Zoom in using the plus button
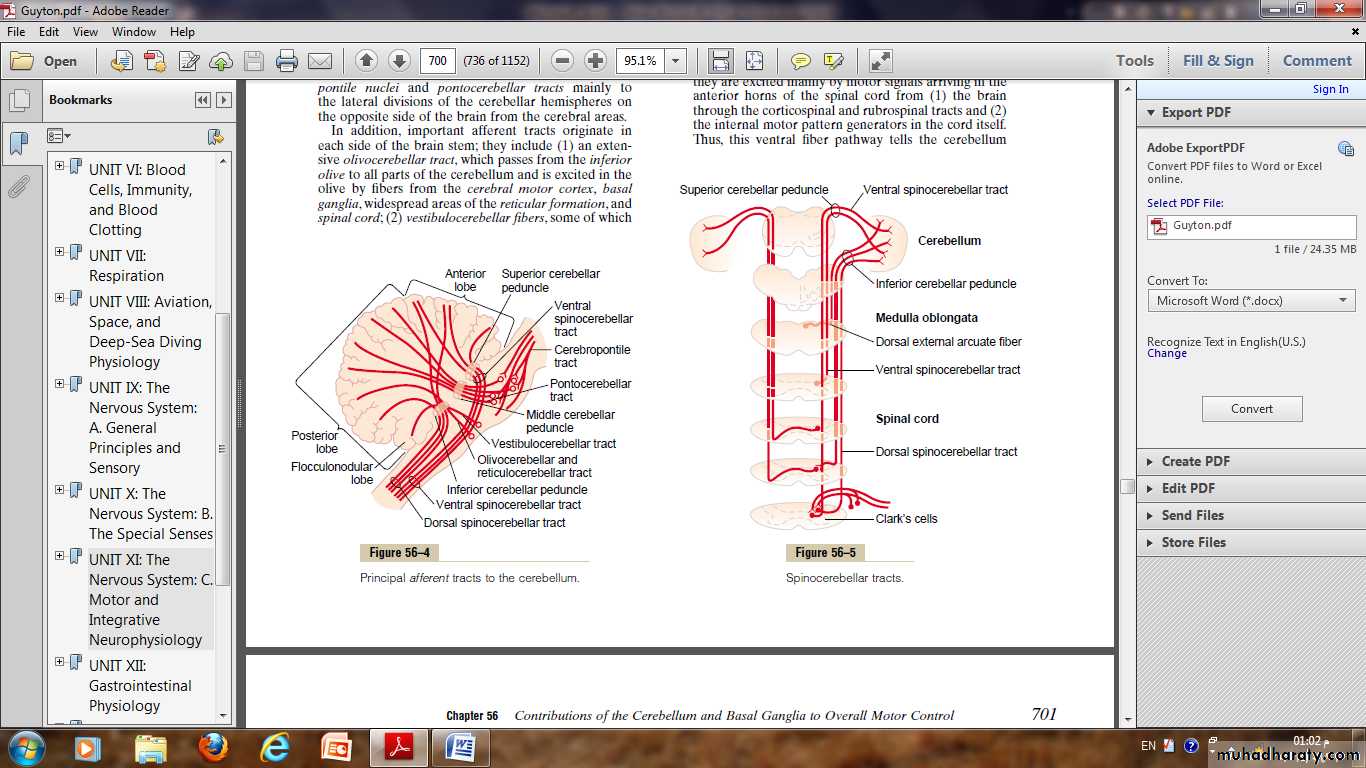Image resolution: width=1366 pixels, height=768 pixels. tap(595, 61)
